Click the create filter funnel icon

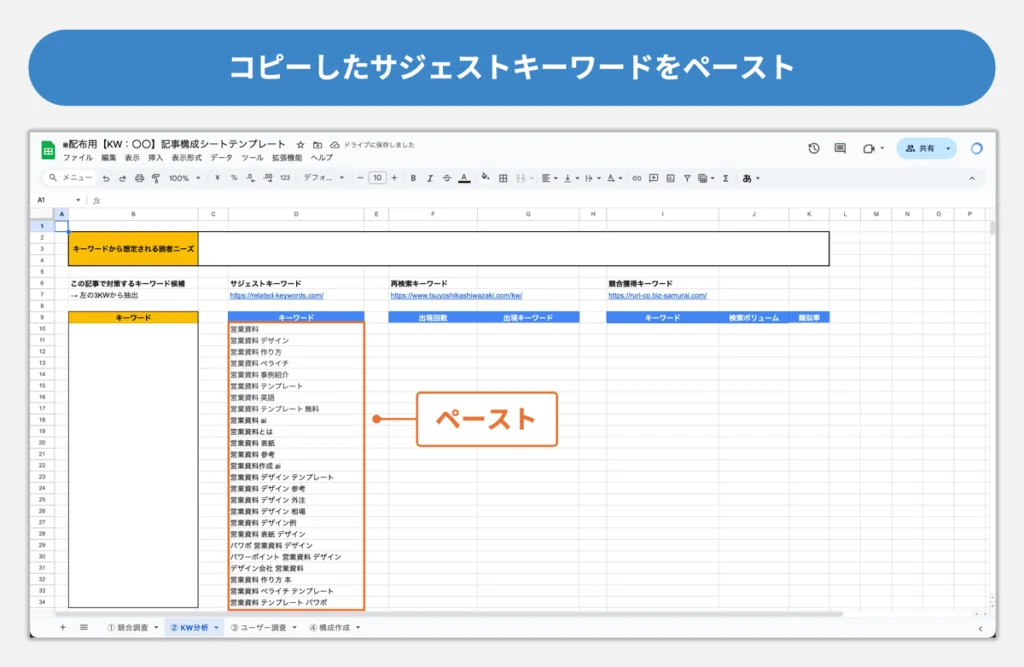[x=687, y=178]
